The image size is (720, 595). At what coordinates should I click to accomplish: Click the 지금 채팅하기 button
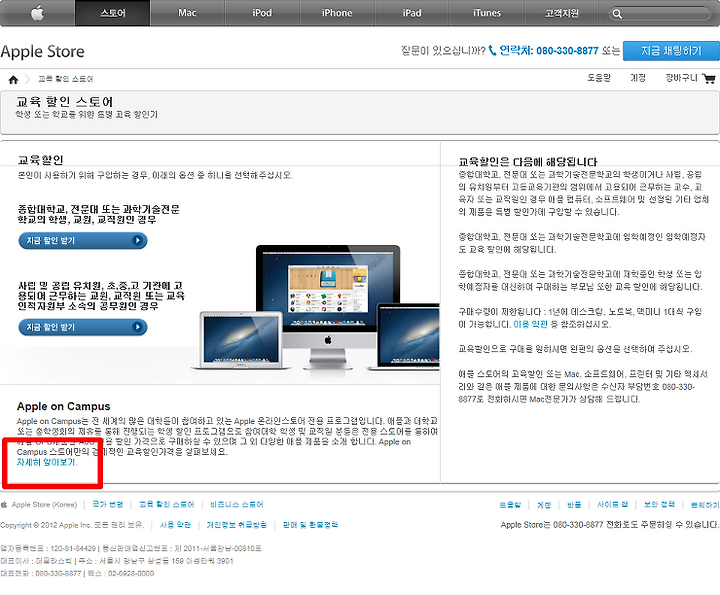coord(671,51)
